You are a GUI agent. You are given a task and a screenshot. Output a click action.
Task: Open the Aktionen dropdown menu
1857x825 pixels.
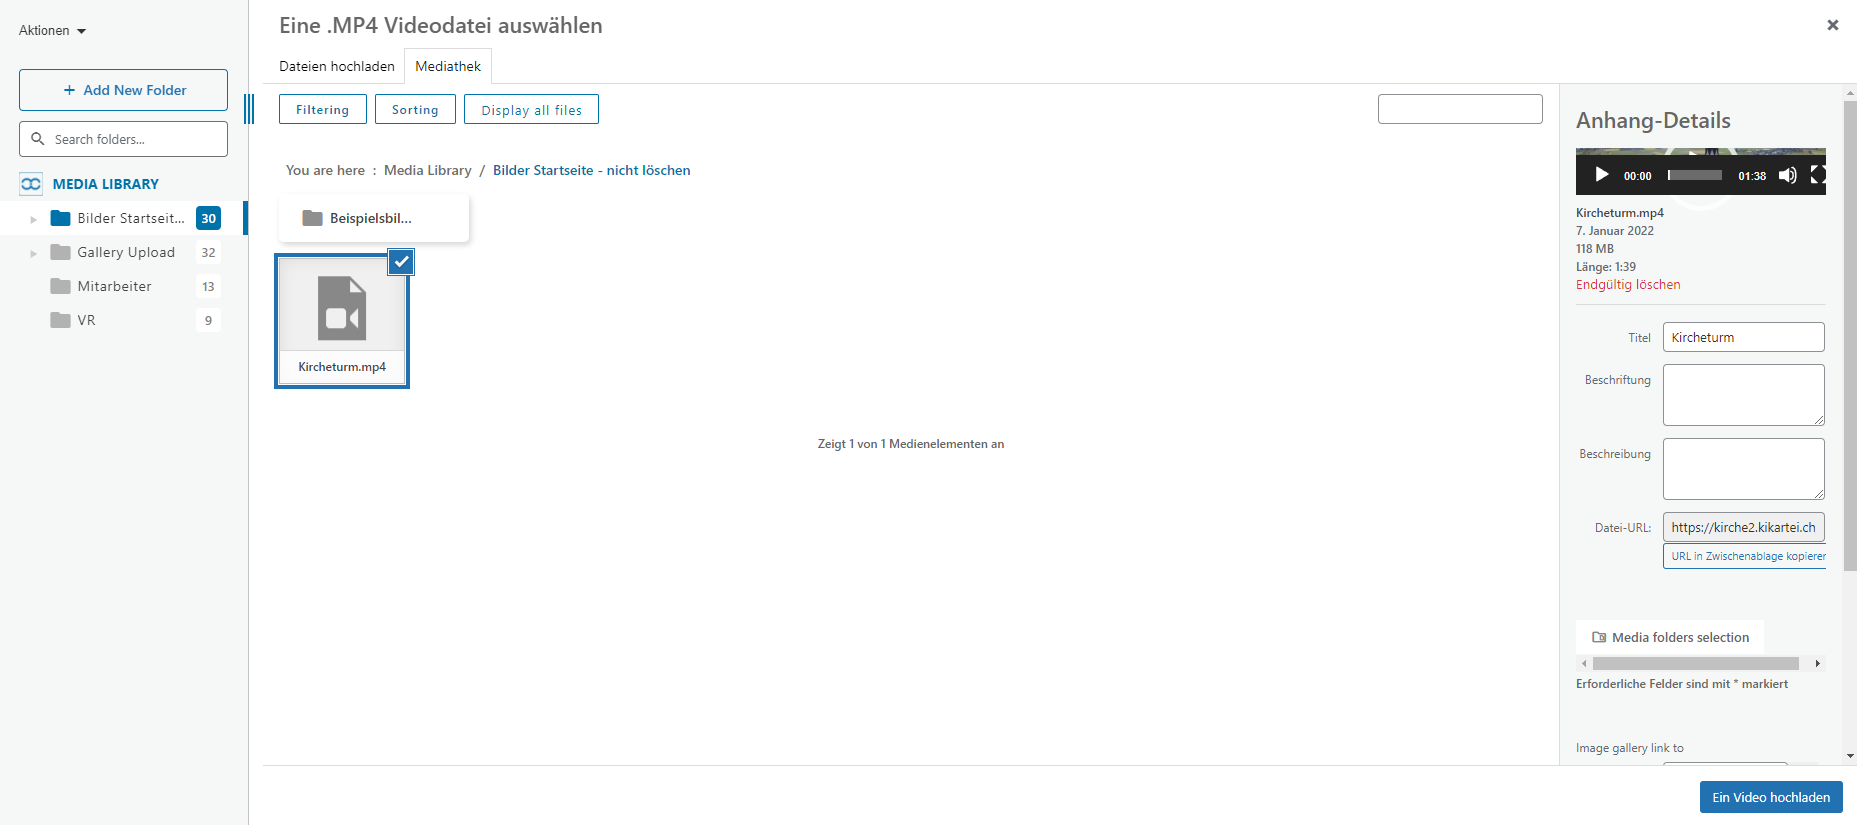pyautogui.click(x=52, y=31)
